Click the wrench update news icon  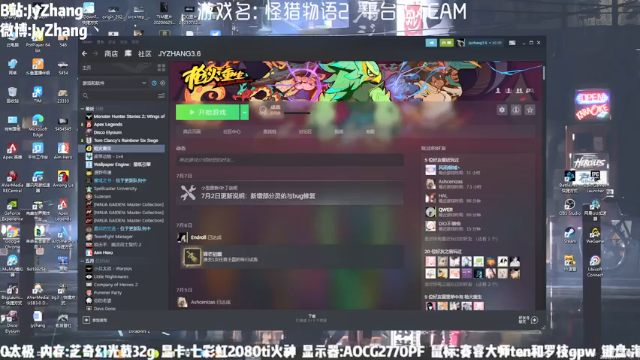[188, 193]
